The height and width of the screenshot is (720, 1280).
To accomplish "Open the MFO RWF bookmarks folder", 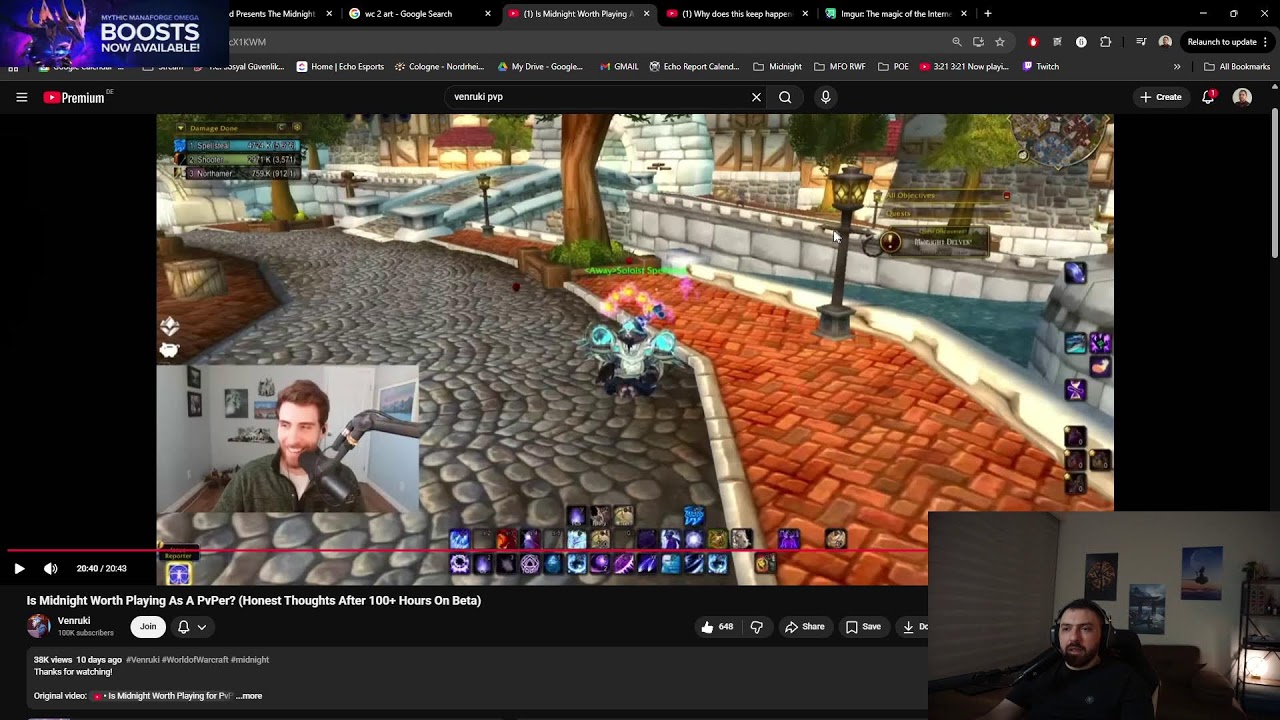I will [840, 67].
